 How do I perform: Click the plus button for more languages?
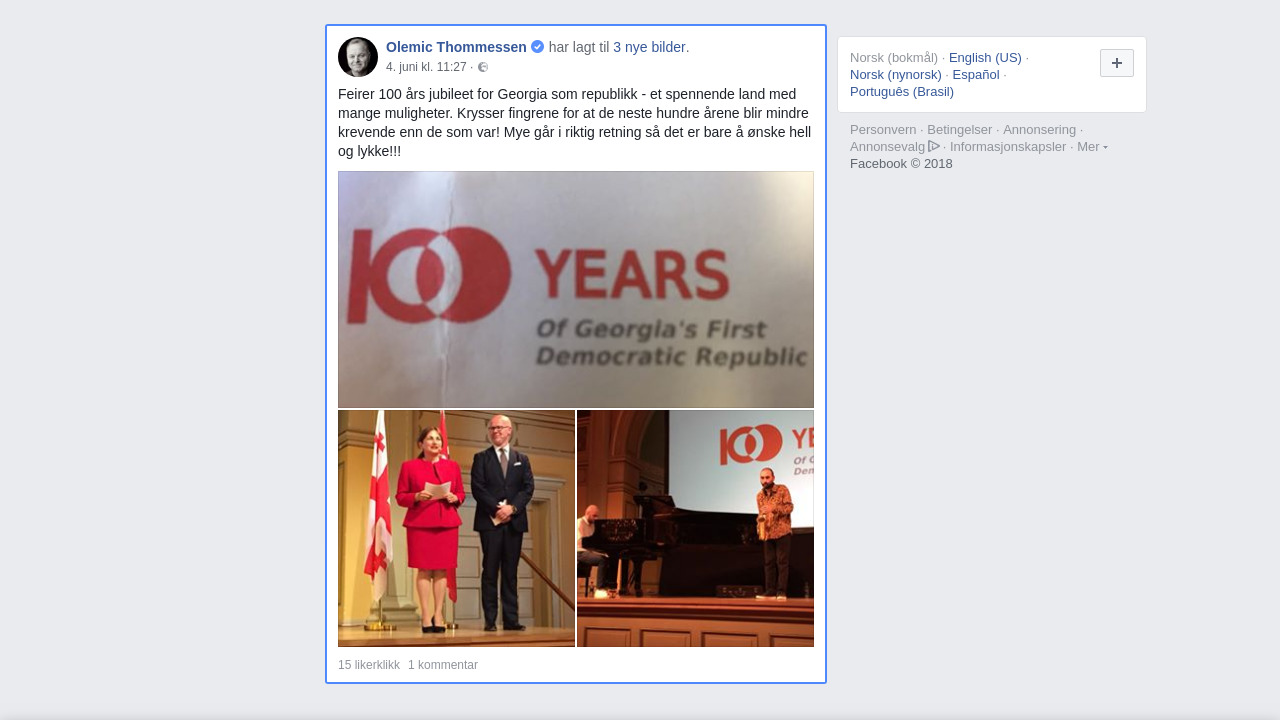1117,63
